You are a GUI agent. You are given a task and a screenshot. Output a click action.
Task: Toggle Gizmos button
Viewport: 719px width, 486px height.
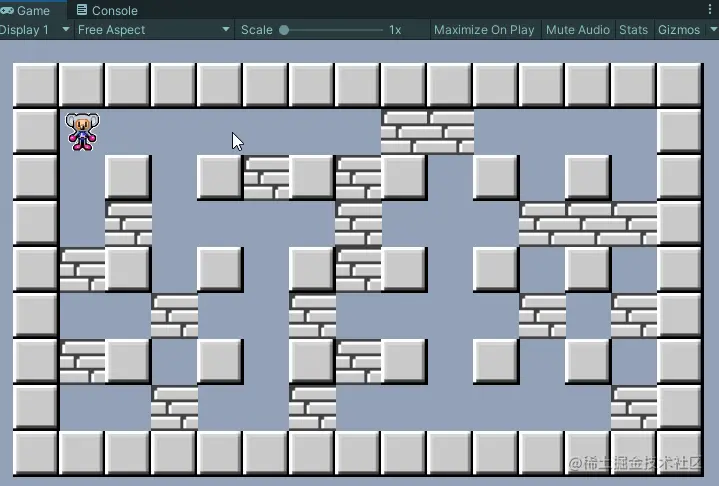pyautogui.click(x=679, y=30)
